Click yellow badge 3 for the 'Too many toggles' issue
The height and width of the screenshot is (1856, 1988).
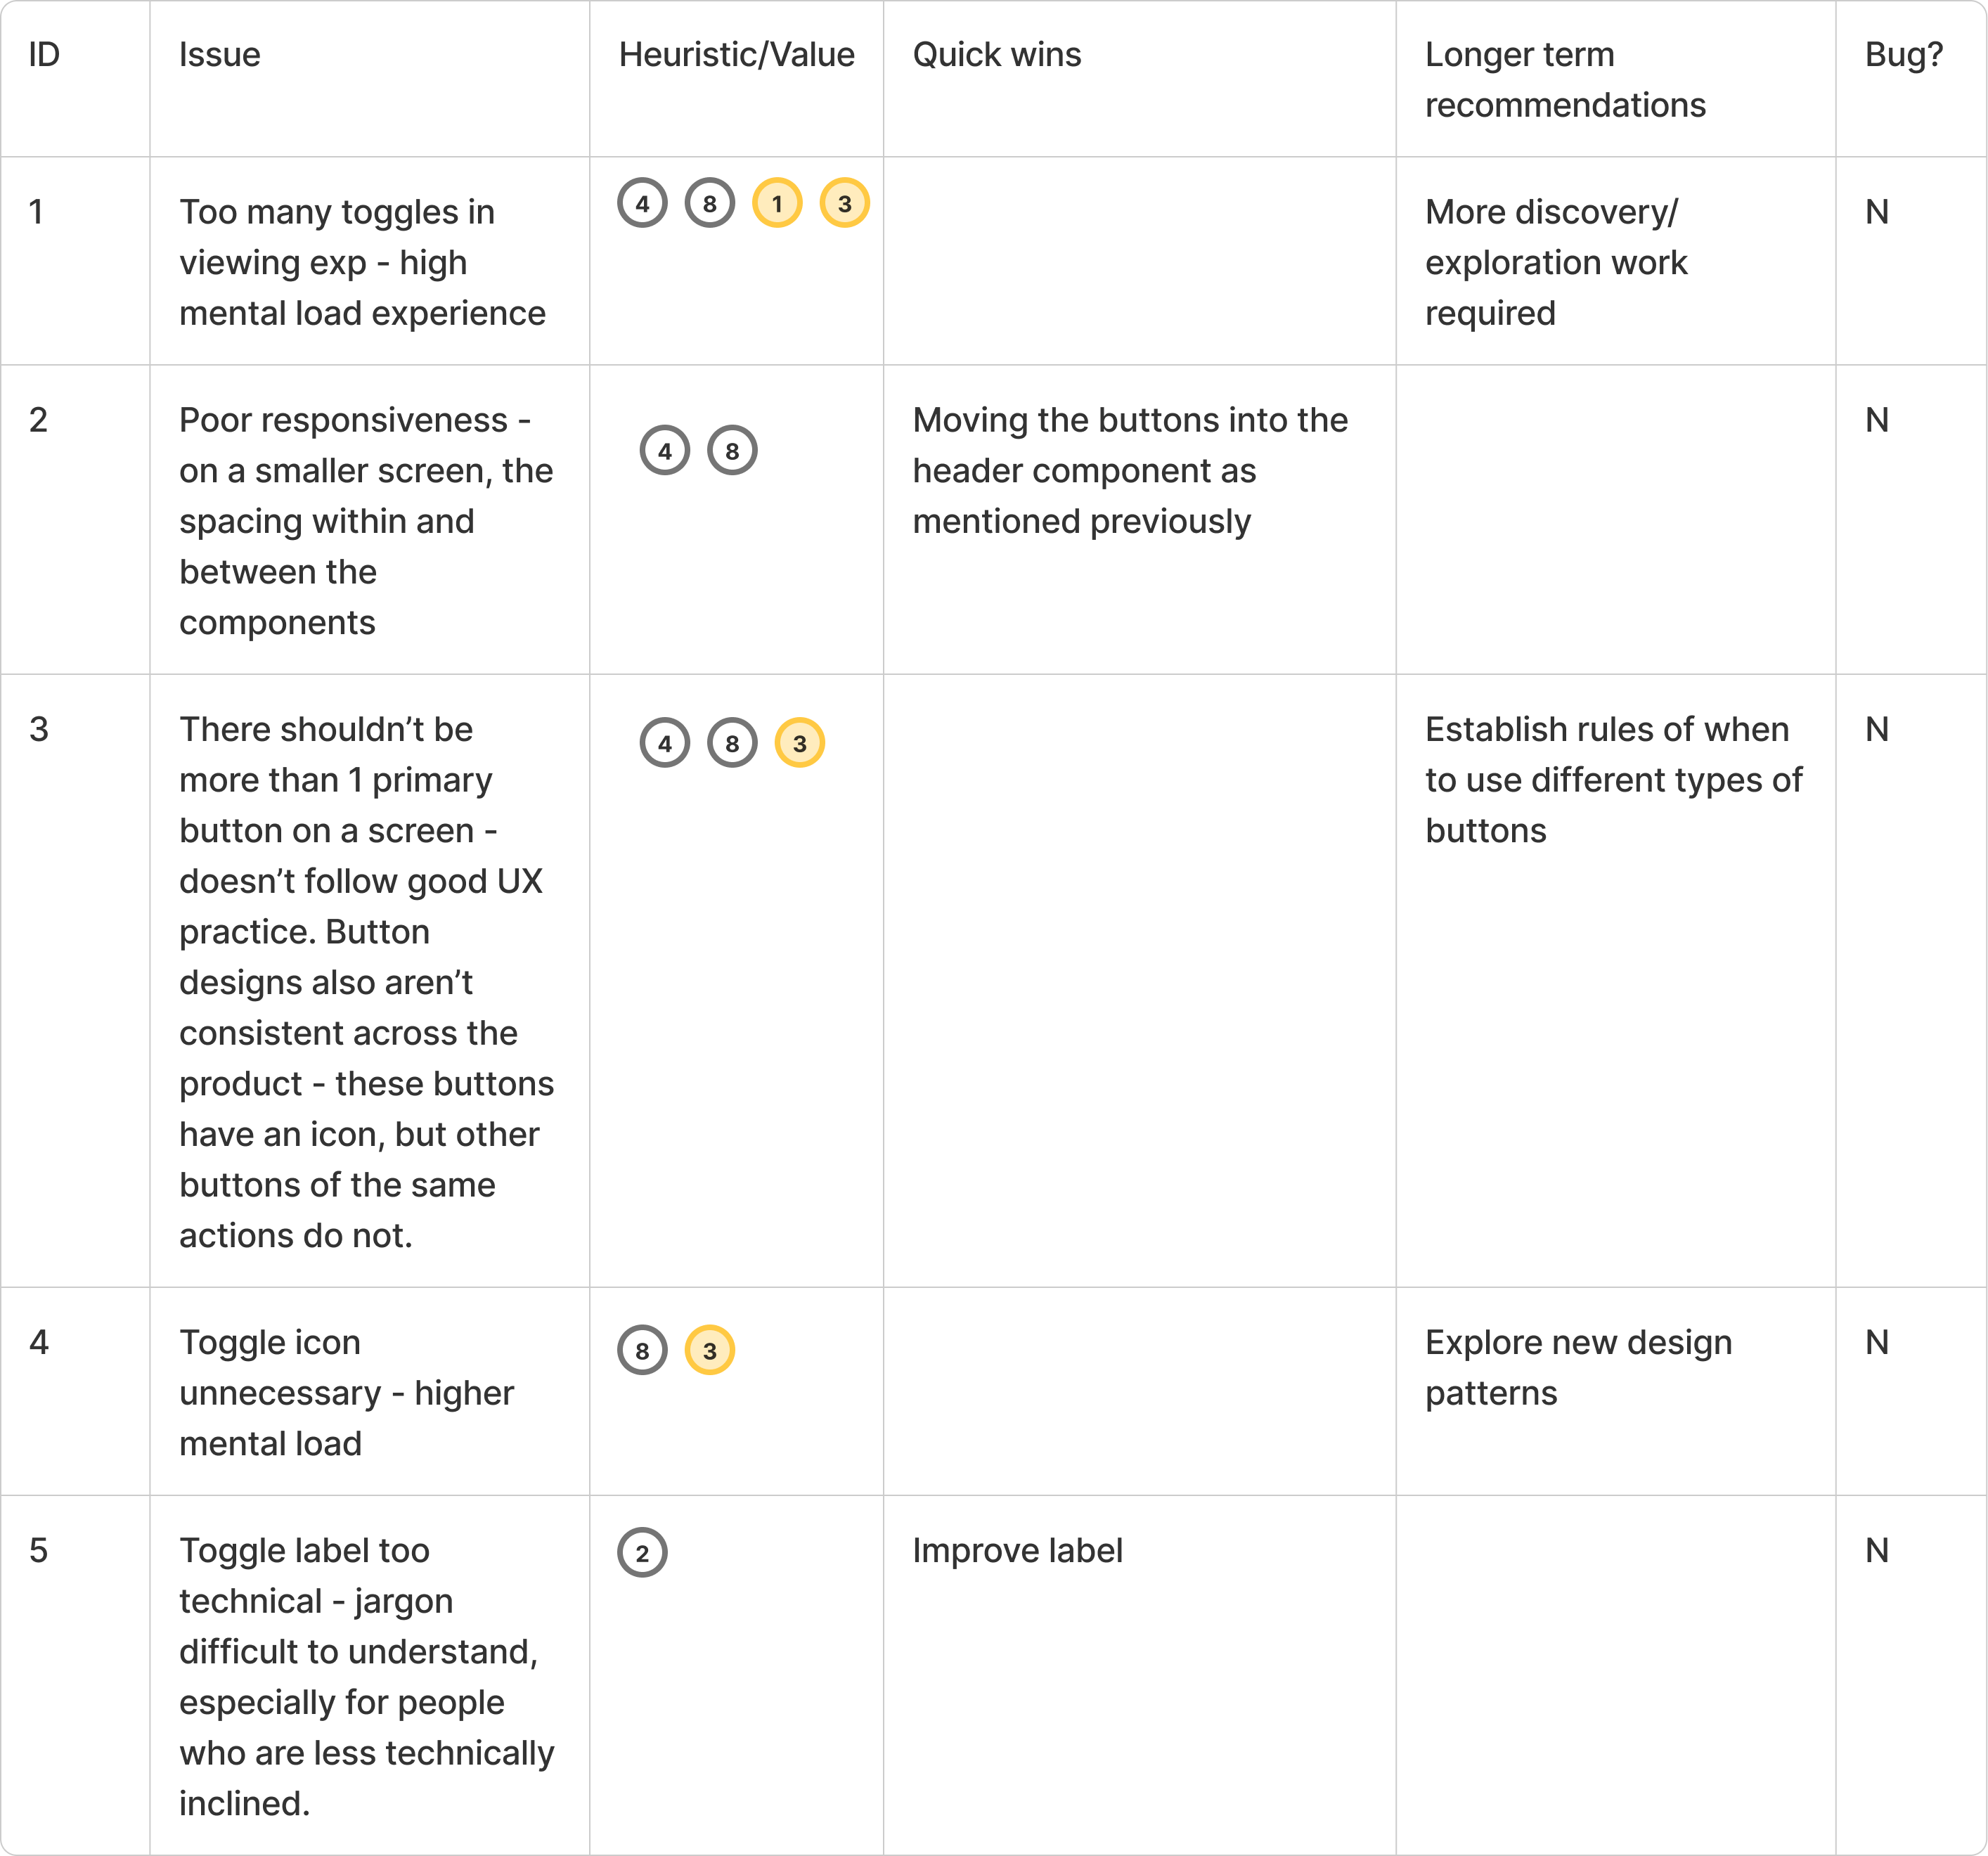coord(845,203)
